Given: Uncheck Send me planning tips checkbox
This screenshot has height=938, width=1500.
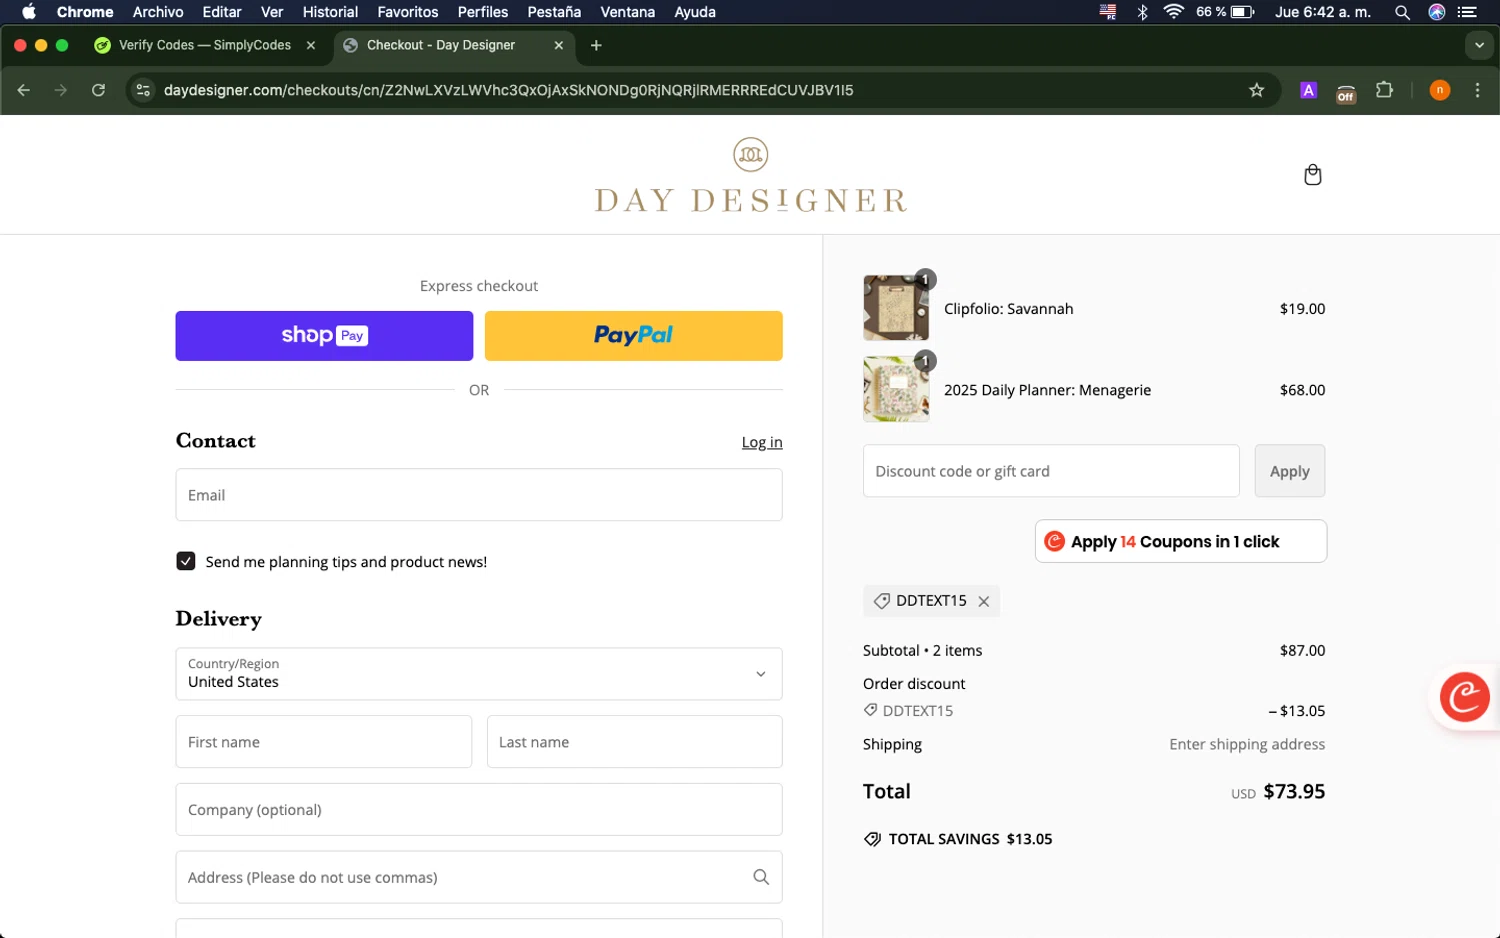Looking at the screenshot, I should pos(186,561).
